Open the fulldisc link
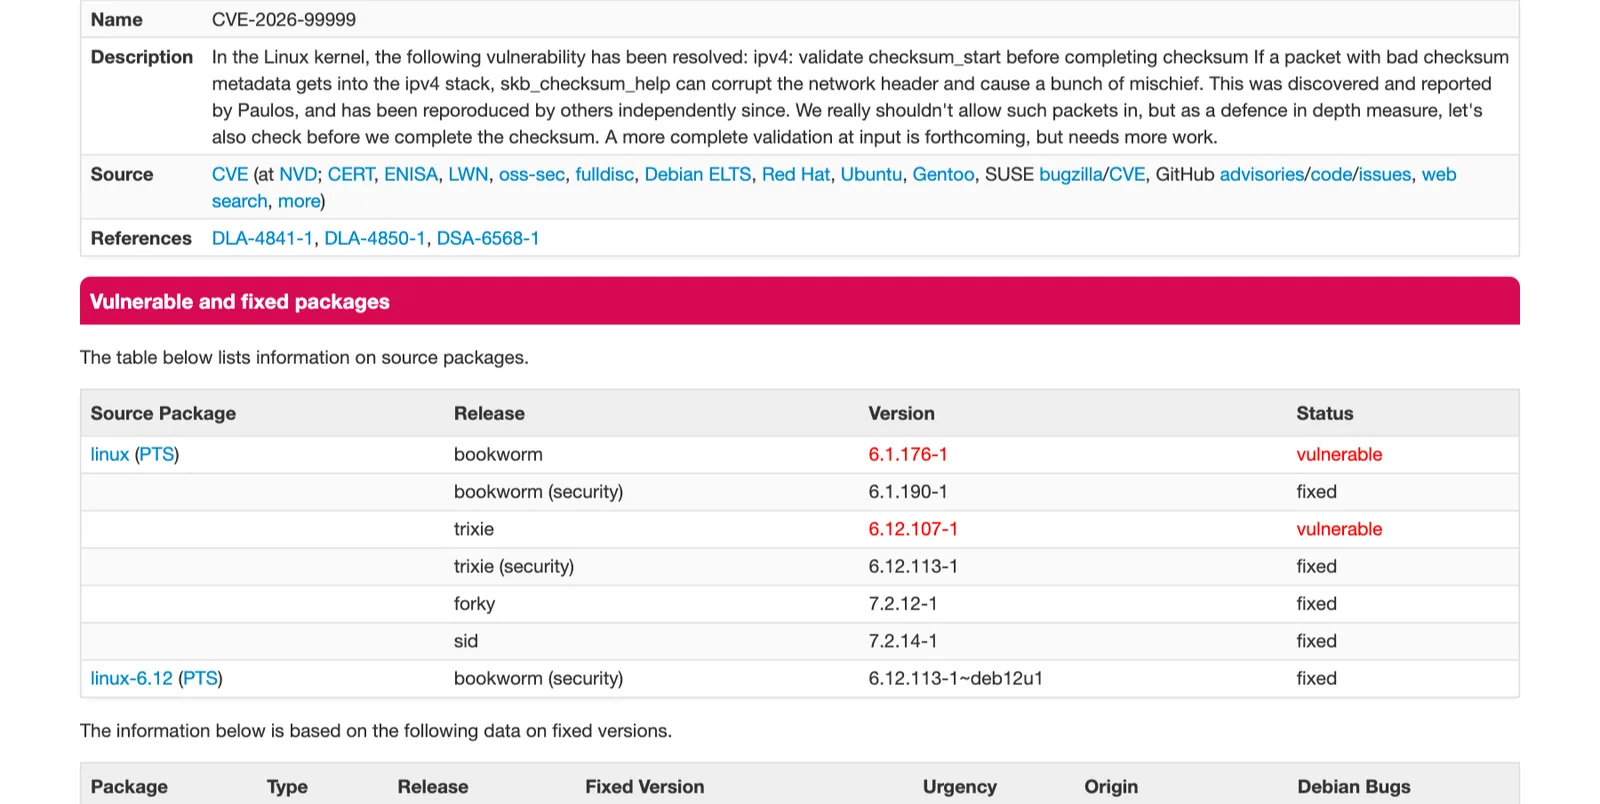Viewport: 1600px width, 804px height. 604,174
